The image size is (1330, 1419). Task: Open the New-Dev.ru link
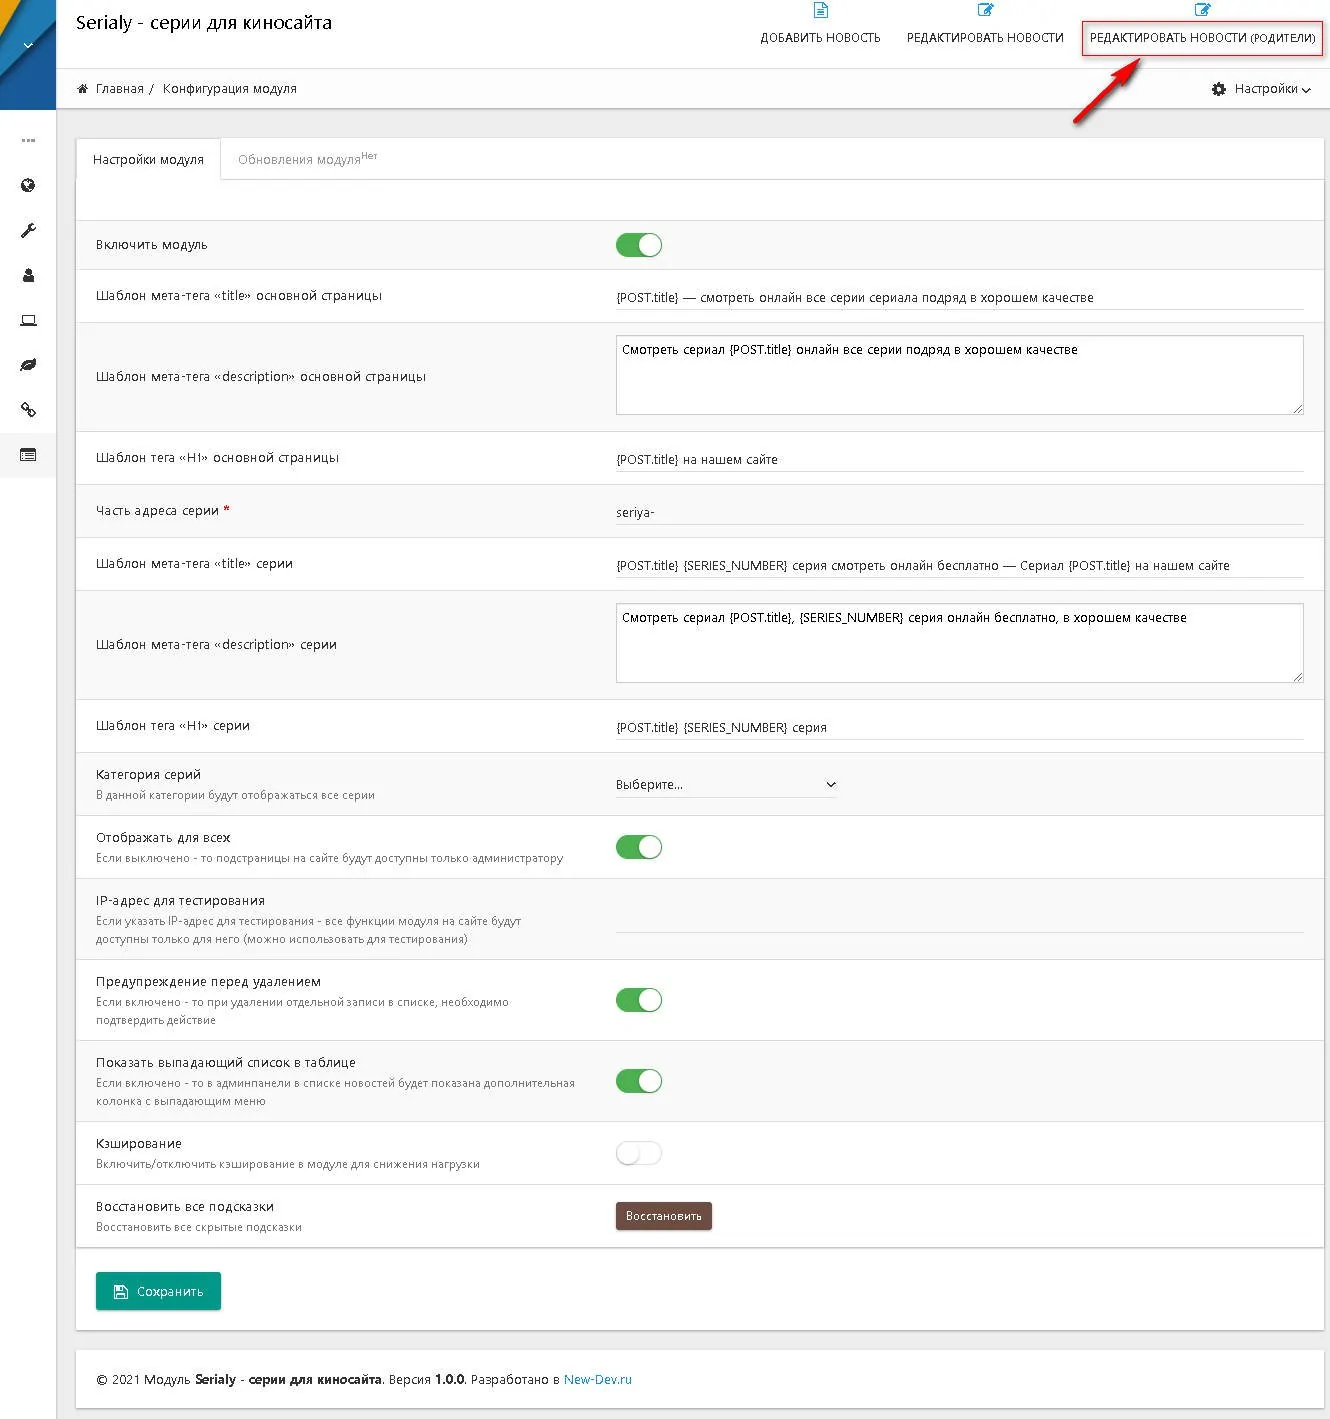point(598,1379)
